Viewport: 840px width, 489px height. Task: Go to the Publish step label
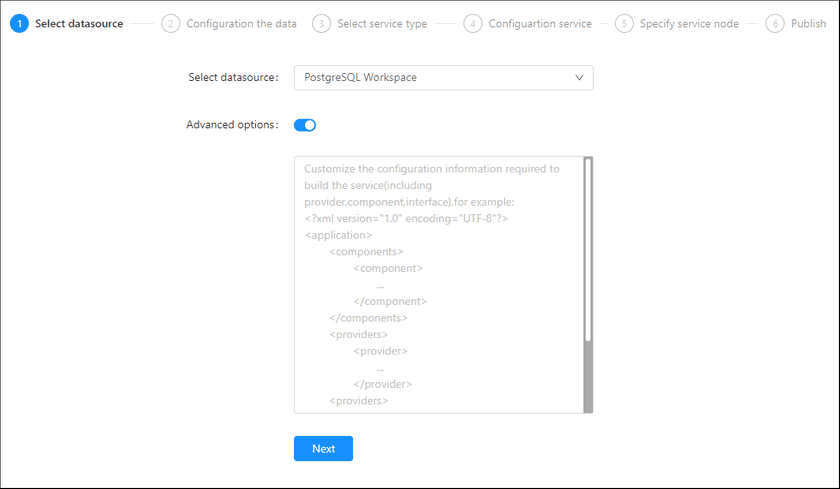tap(808, 24)
